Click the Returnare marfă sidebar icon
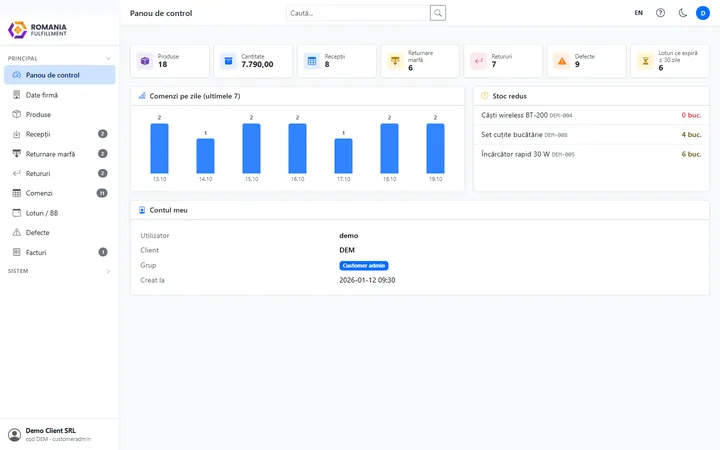 click(x=17, y=154)
